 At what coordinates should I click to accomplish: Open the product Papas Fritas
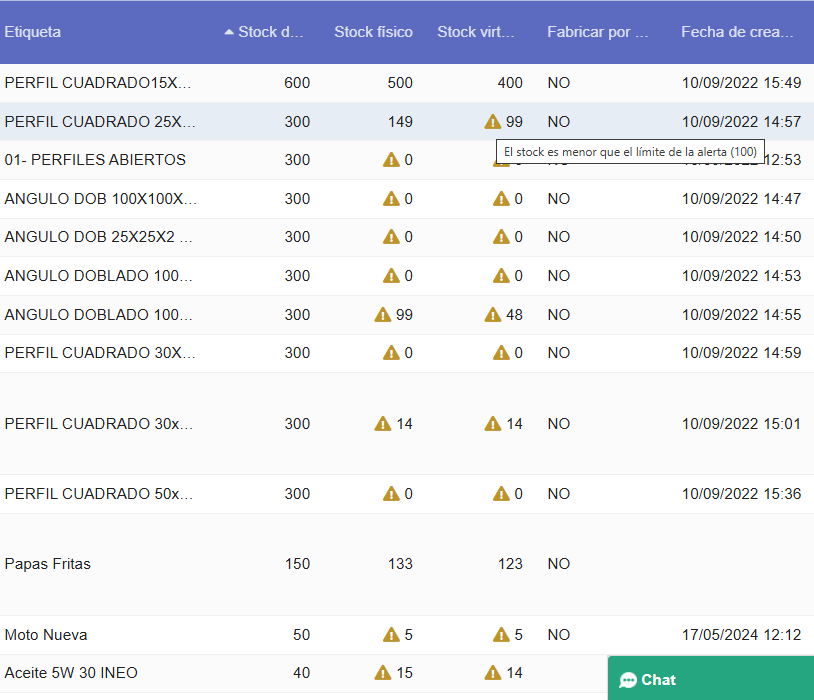pyautogui.click(x=45, y=563)
